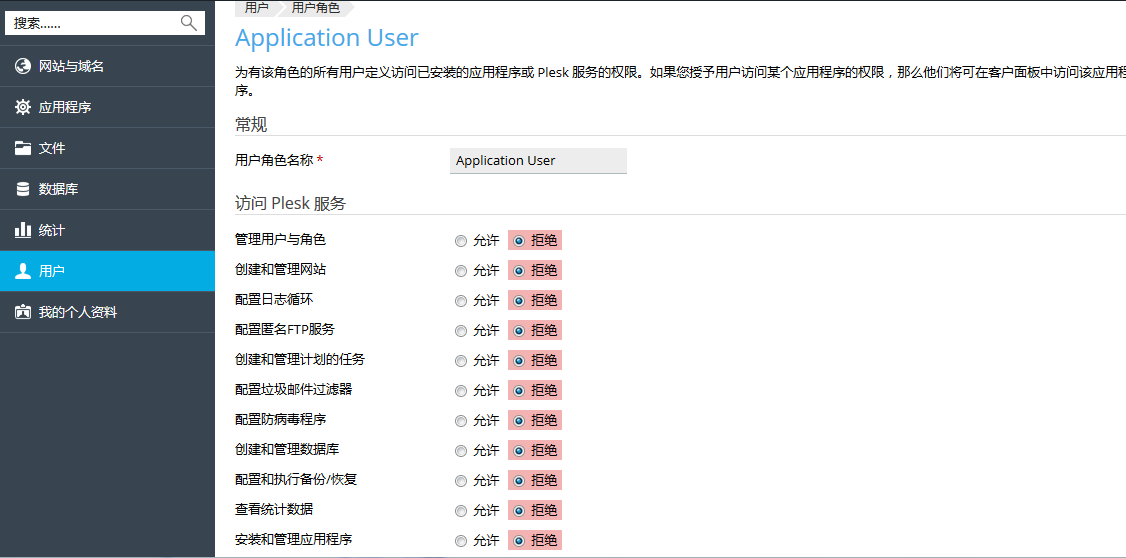Open the 网站与域名 menu item
The image size is (1126, 558).
pyautogui.click(x=71, y=66)
